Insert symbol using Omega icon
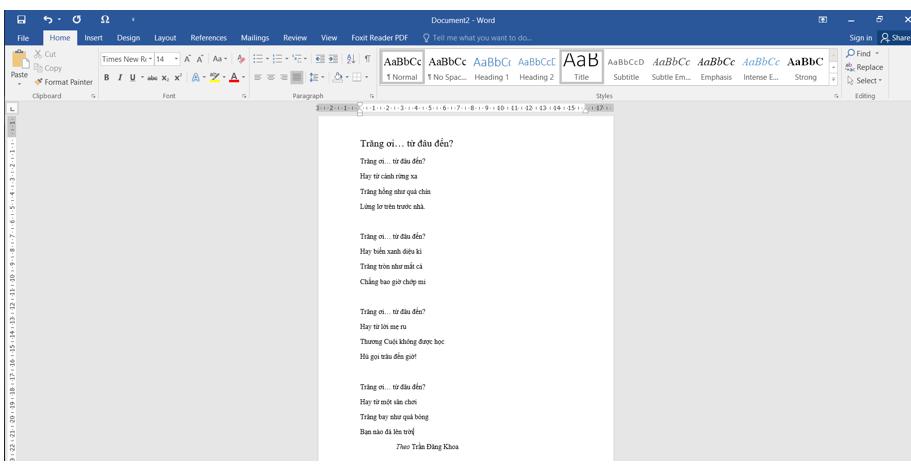 106,19
